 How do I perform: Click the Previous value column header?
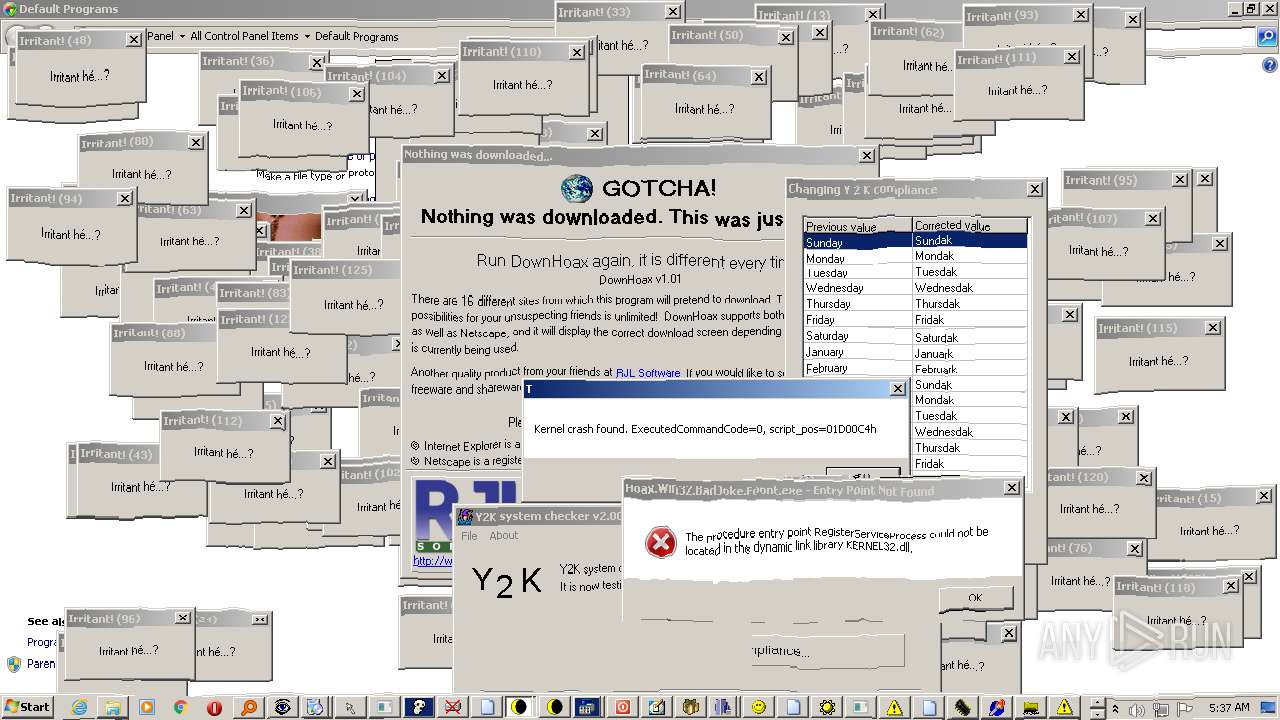tap(858, 226)
